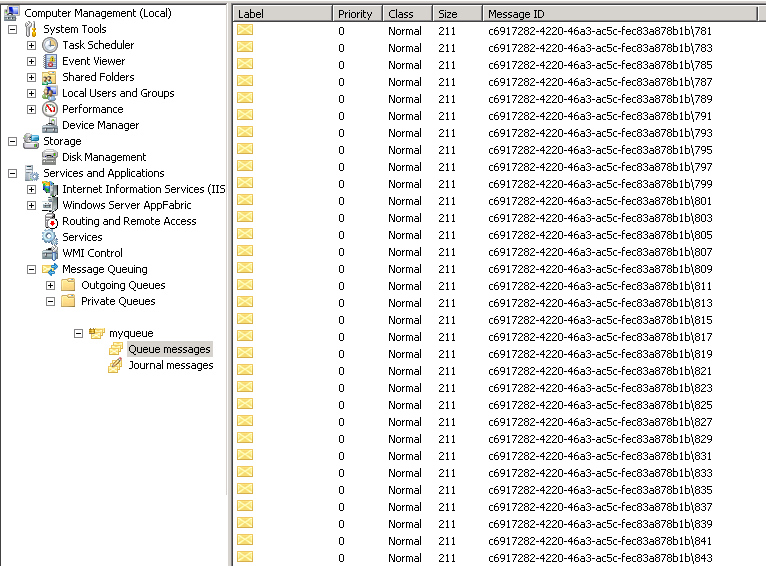Select the Event Viewer icon
This screenshot has height=566, width=766.
click(x=50, y=61)
